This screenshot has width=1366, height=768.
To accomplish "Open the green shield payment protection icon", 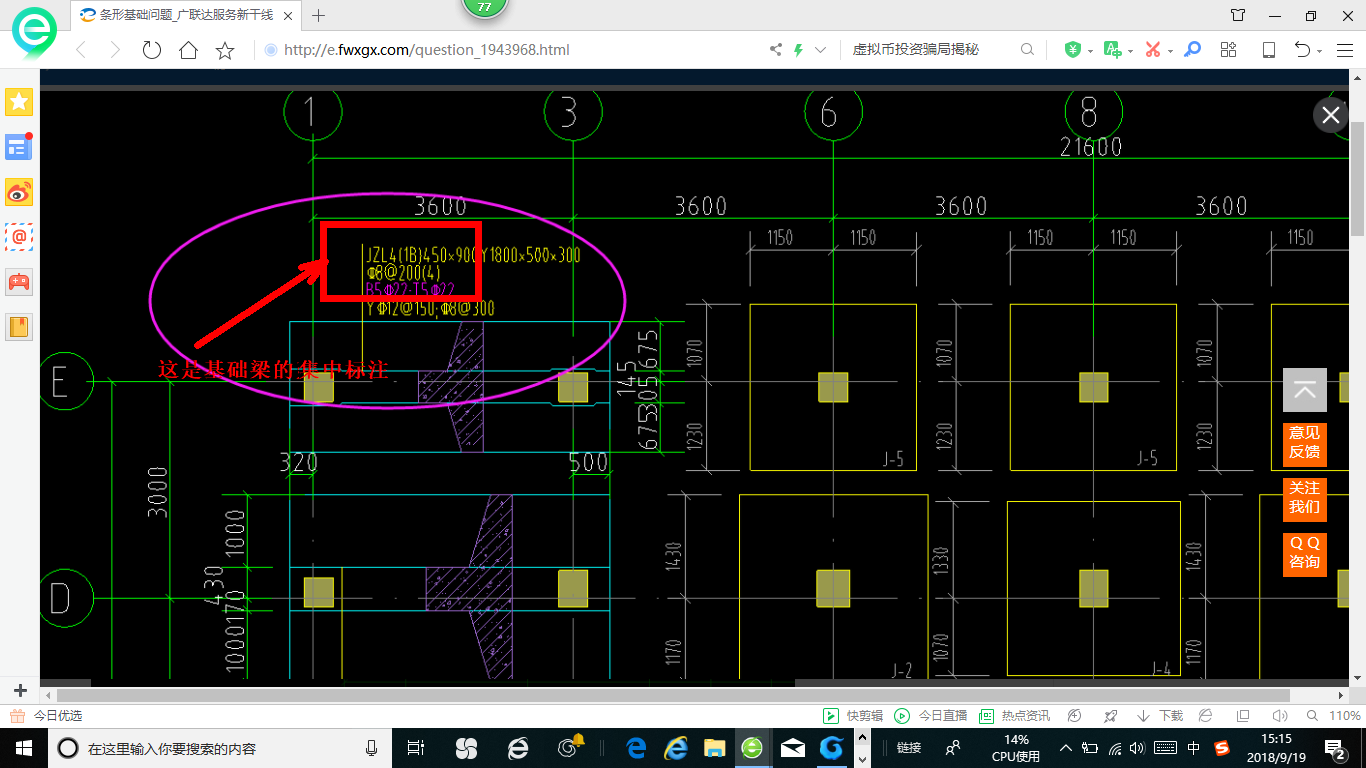I will 1072,50.
